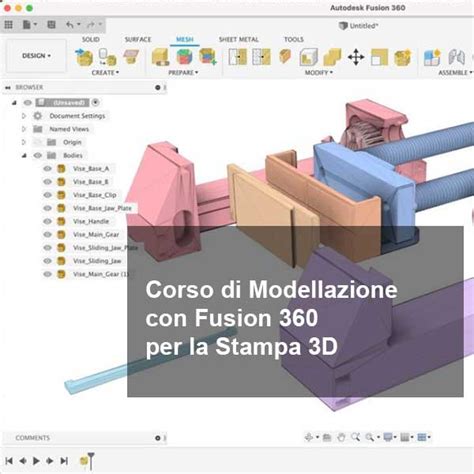This screenshot has width=474, height=474.
Task: Select the Untitled document tab
Action: 358,26
